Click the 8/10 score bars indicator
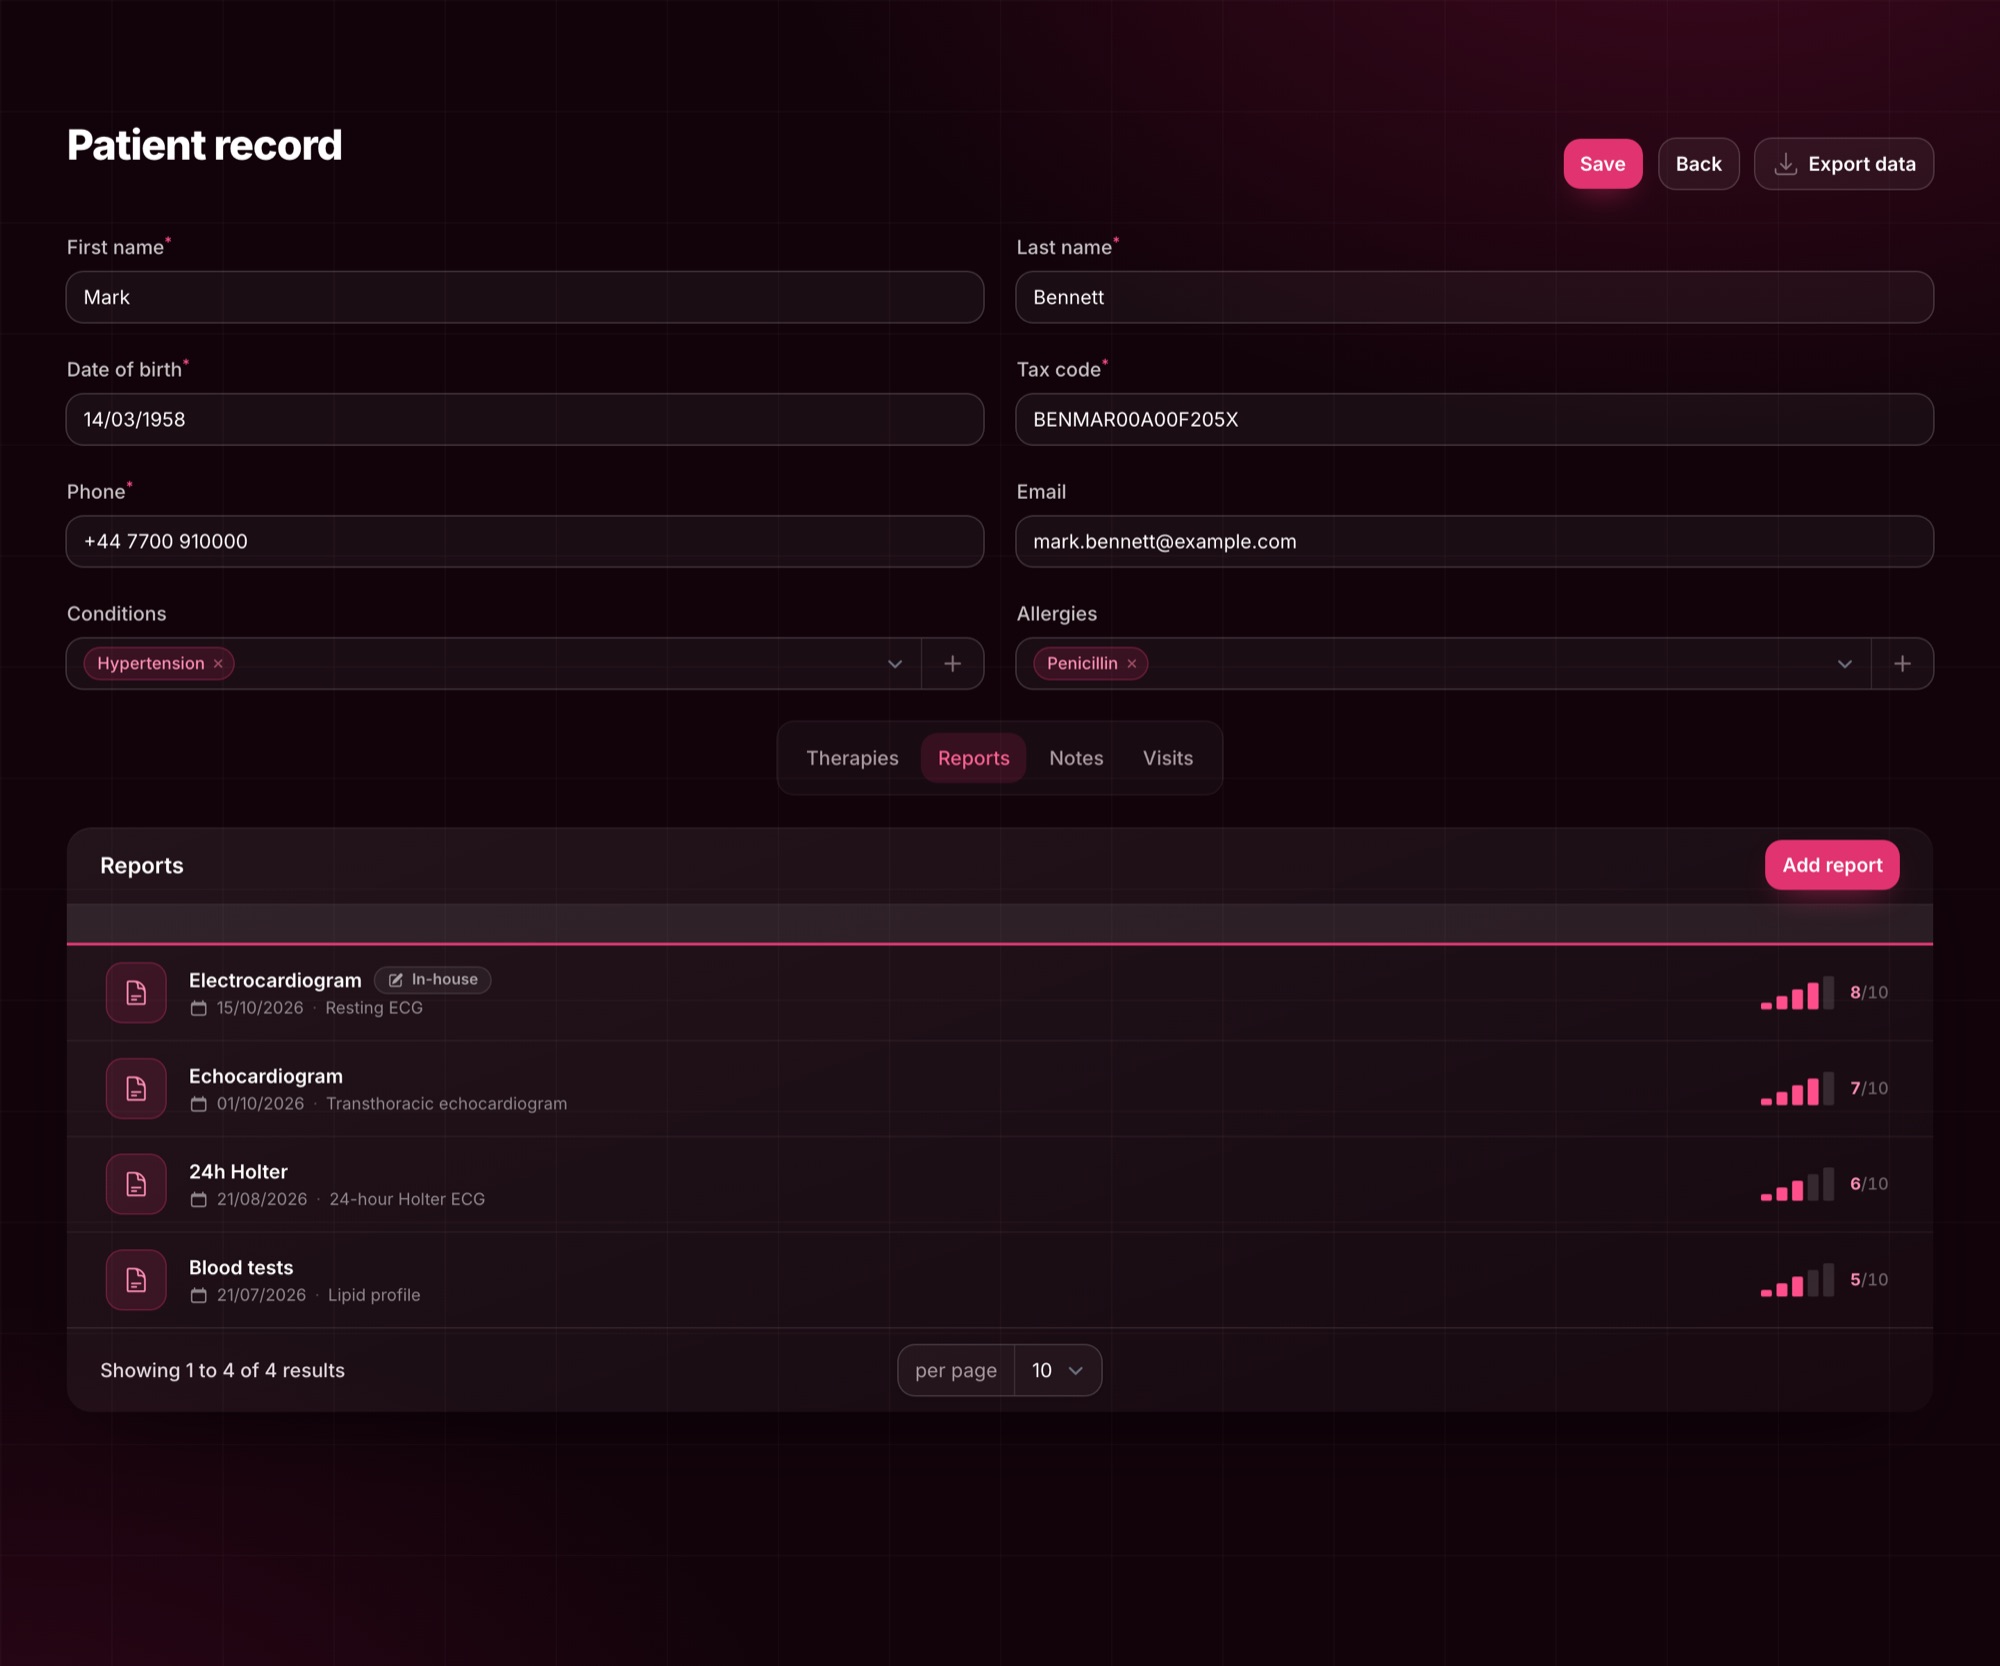This screenshot has width=2000, height=1666. coord(1797,992)
